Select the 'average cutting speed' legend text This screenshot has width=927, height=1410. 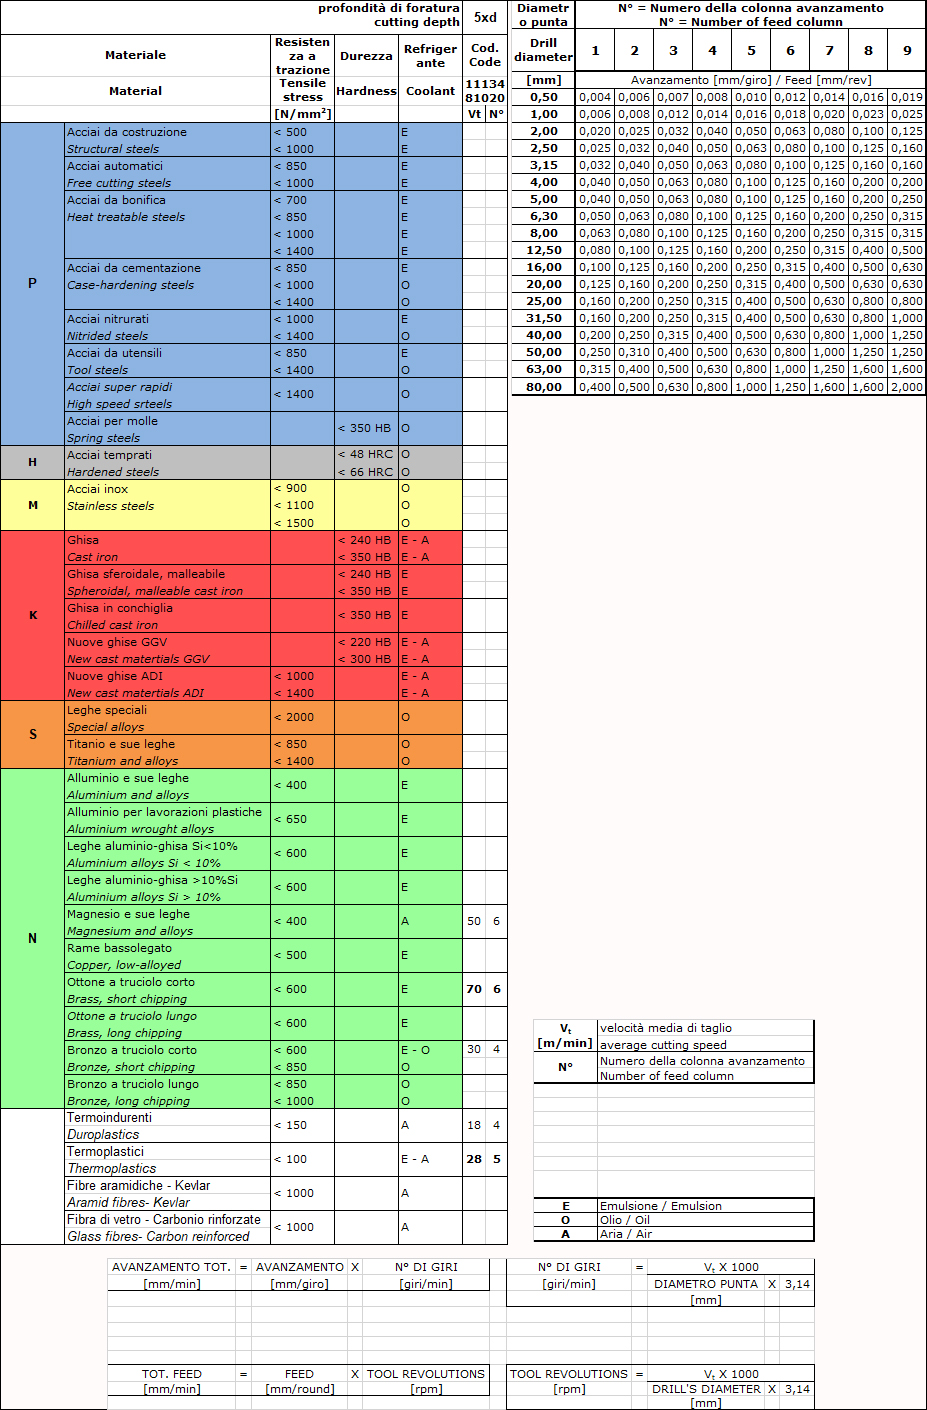(x=663, y=1045)
